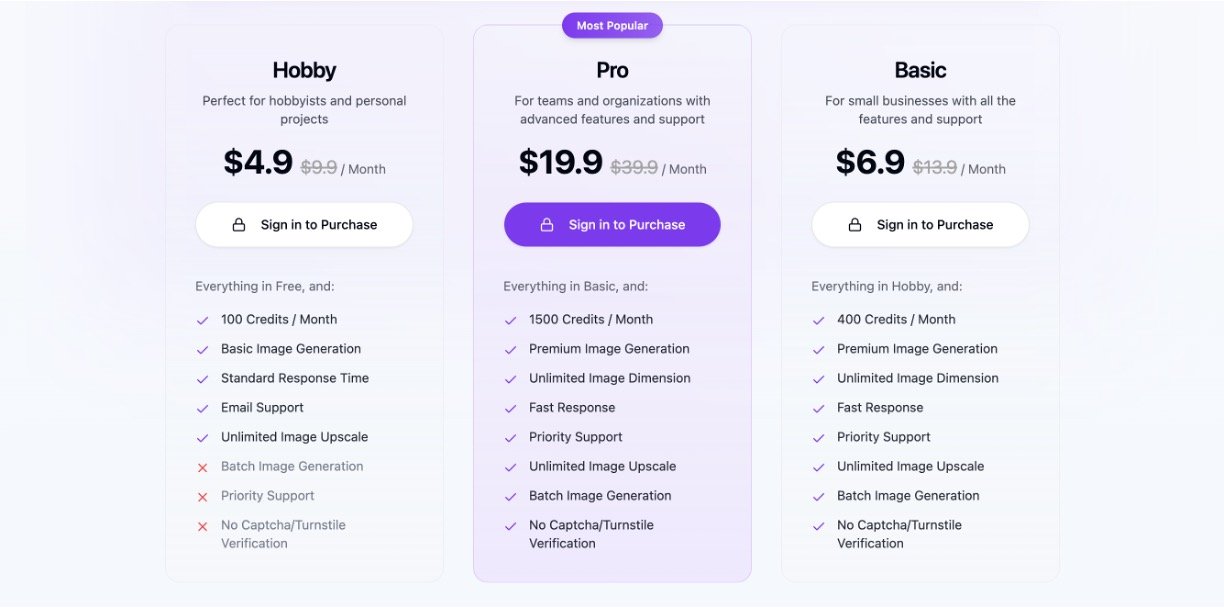Click the checkmark beside Standard Response Time
This screenshot has height=608, width=1224.
coord(203,379)
